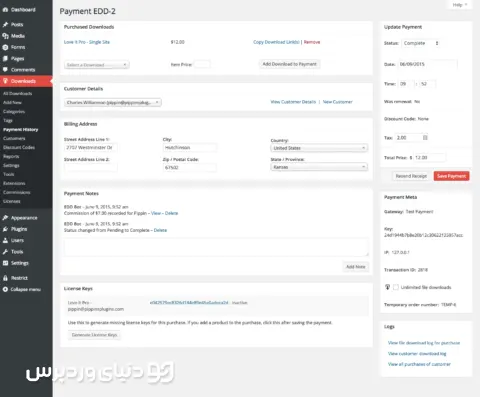
Task: Open the Country dropdown
Action: tap(319, 148)
